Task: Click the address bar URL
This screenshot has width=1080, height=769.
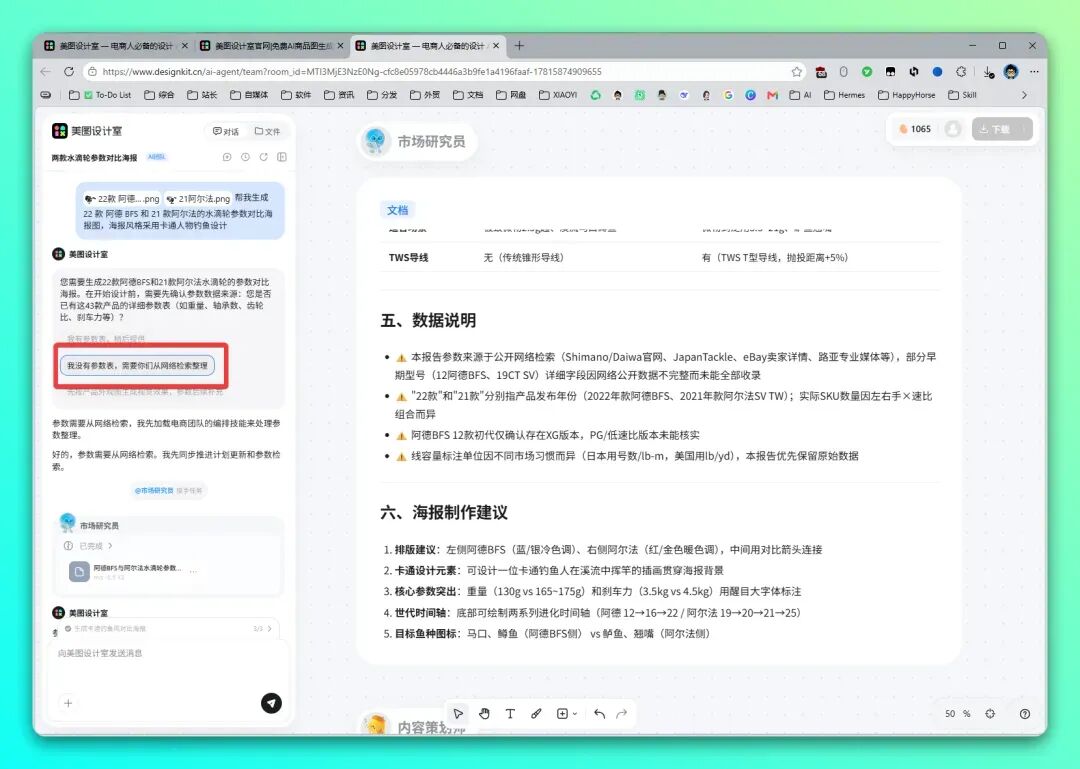Action: 352,72
